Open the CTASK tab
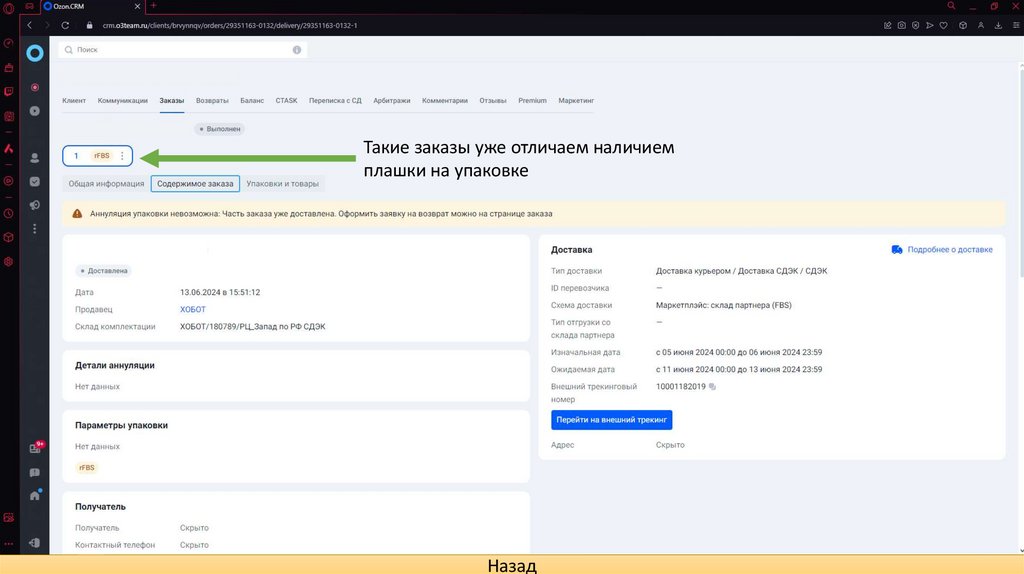The width and height of the screenshot is (1024, 574). (x=286, y=101)
